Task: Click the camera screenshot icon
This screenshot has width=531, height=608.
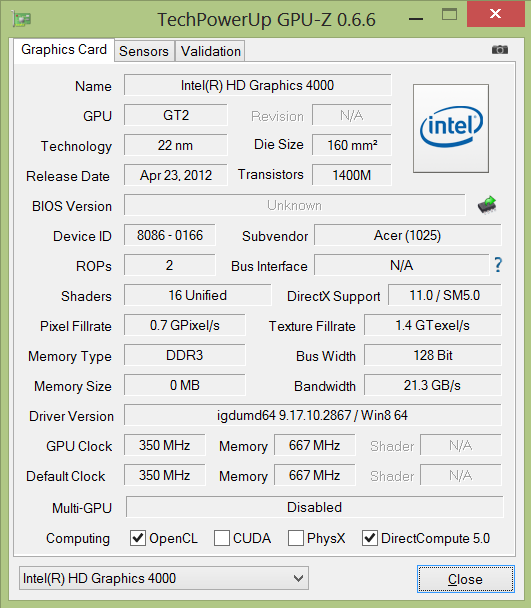Action: point(500,50)
